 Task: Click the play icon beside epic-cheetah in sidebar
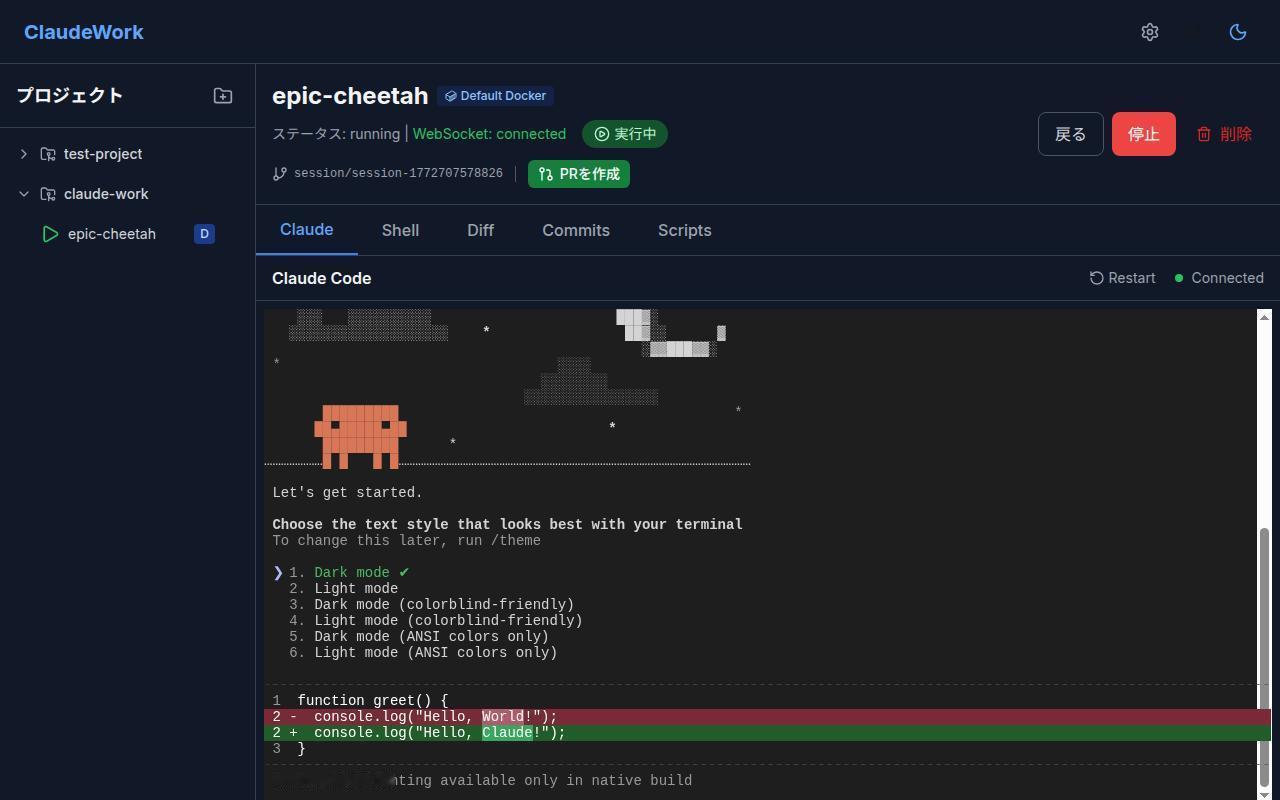click(x=50, y=234)
